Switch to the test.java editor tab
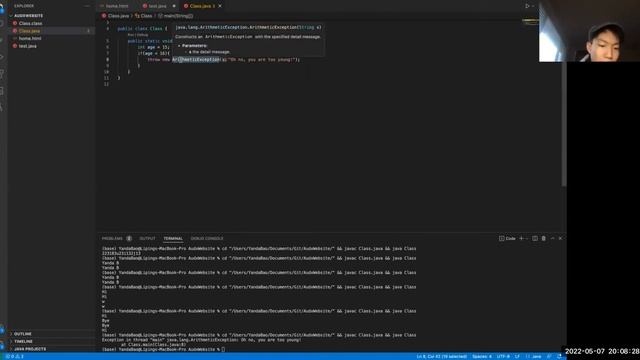Viewport: 640px width, 360px height. click(x=158, y=6)
